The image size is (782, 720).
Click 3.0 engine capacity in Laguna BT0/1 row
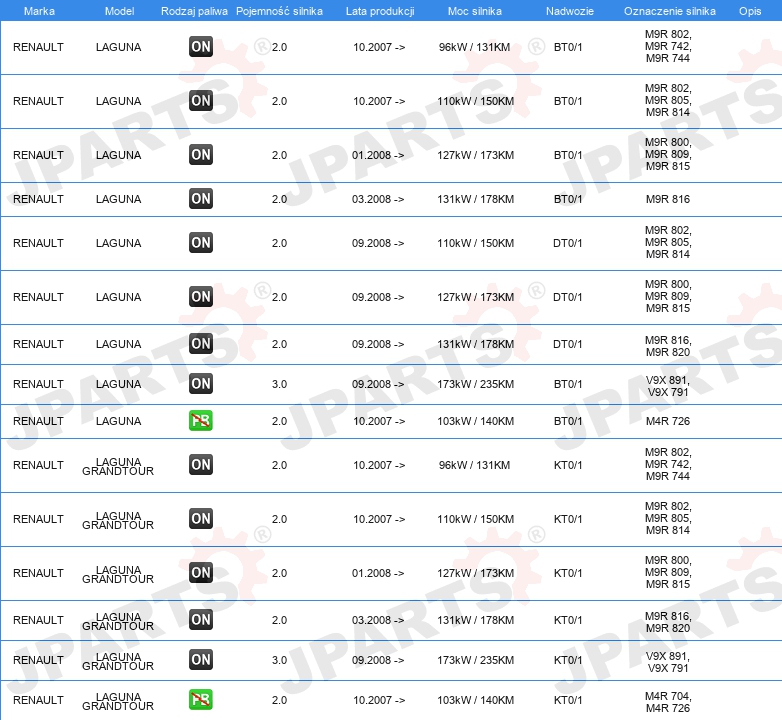pyautogui.click(x=279, y=384)
